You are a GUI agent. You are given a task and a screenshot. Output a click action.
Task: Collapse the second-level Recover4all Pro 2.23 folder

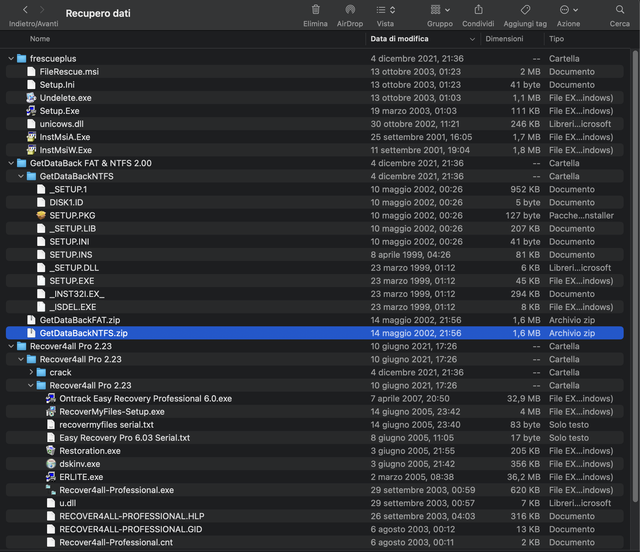point(21,359)
